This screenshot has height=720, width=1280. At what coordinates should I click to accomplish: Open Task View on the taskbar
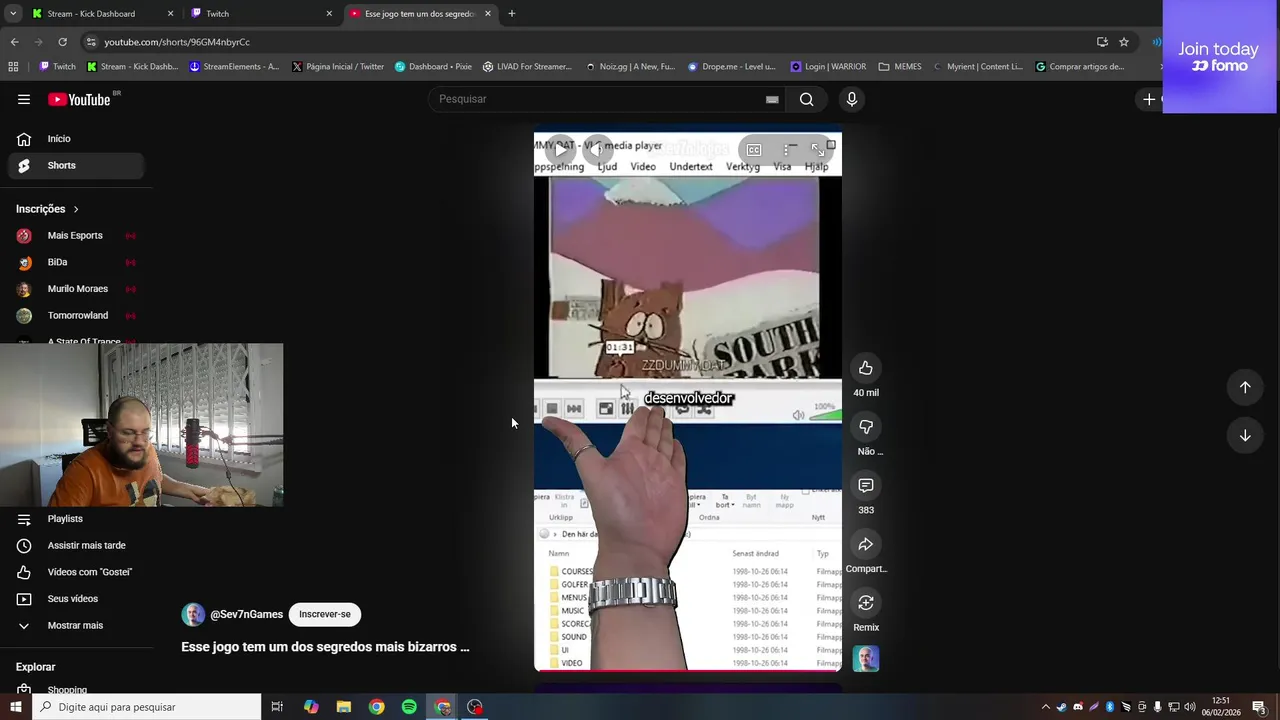coord(277,707)
